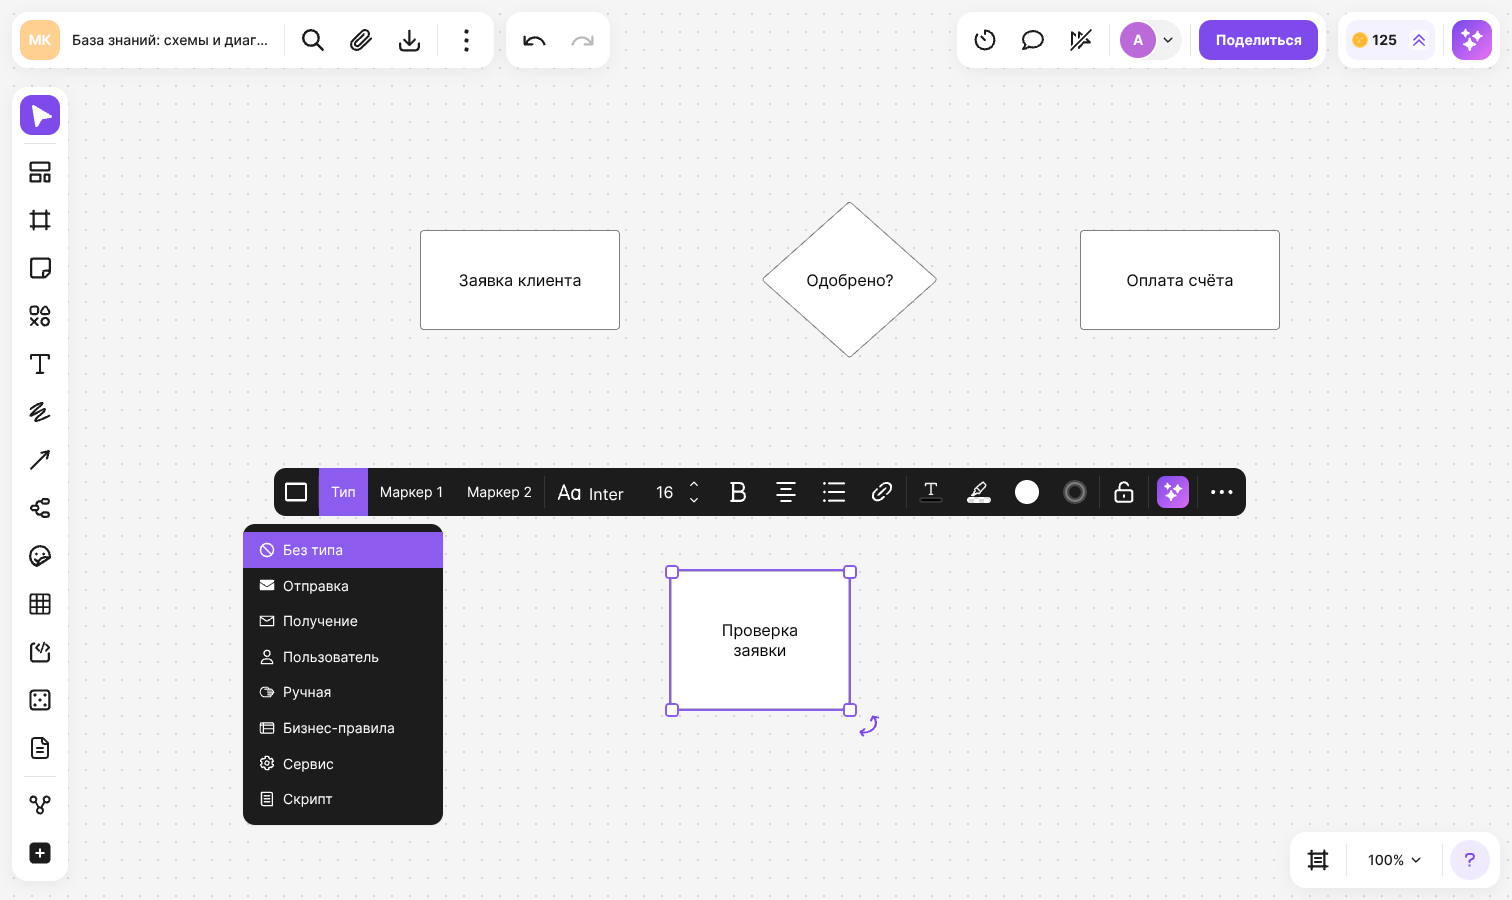1512x900 pixels.
Task: Toggle the shape lock icon
Action: coord(1124,492)
